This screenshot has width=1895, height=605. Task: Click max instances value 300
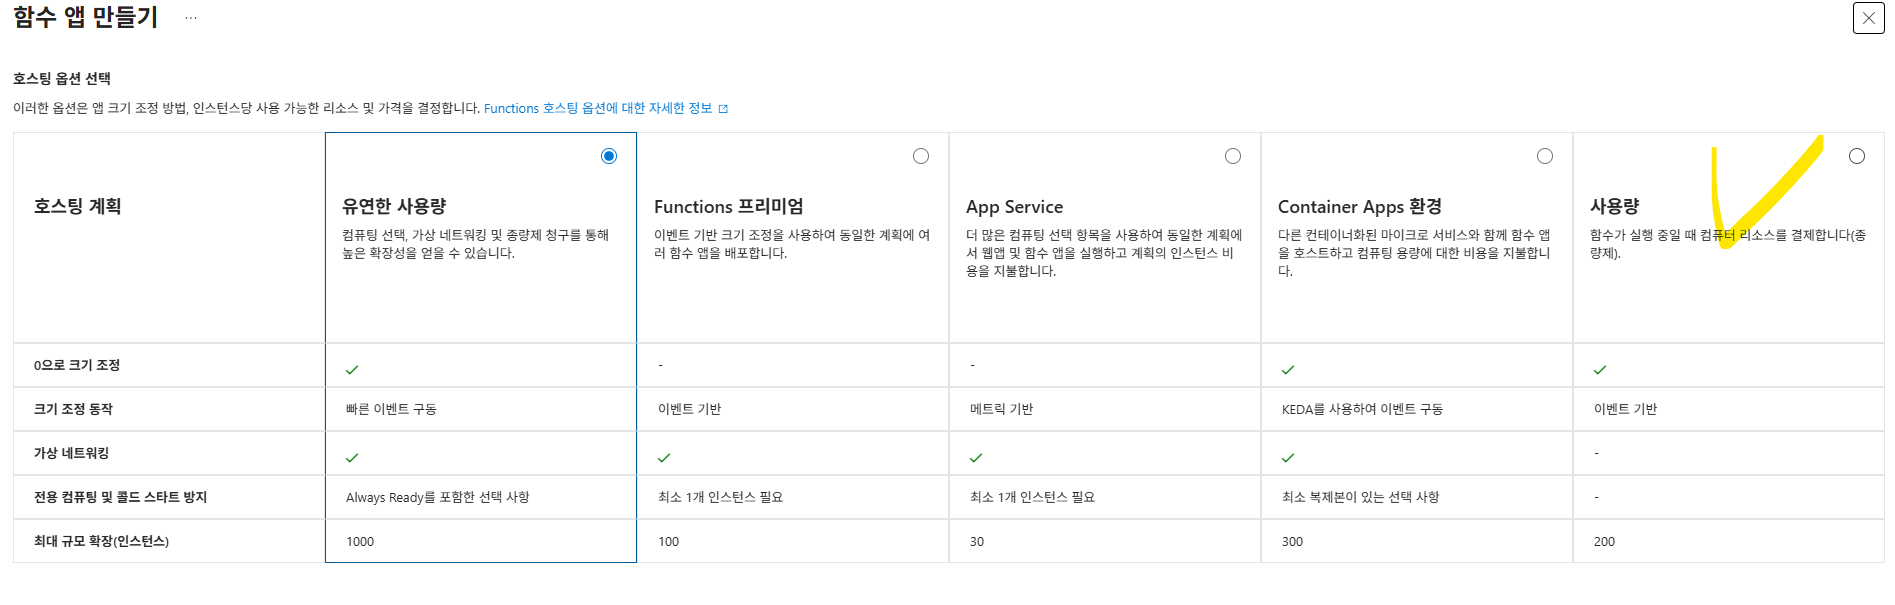[1292, 541]
